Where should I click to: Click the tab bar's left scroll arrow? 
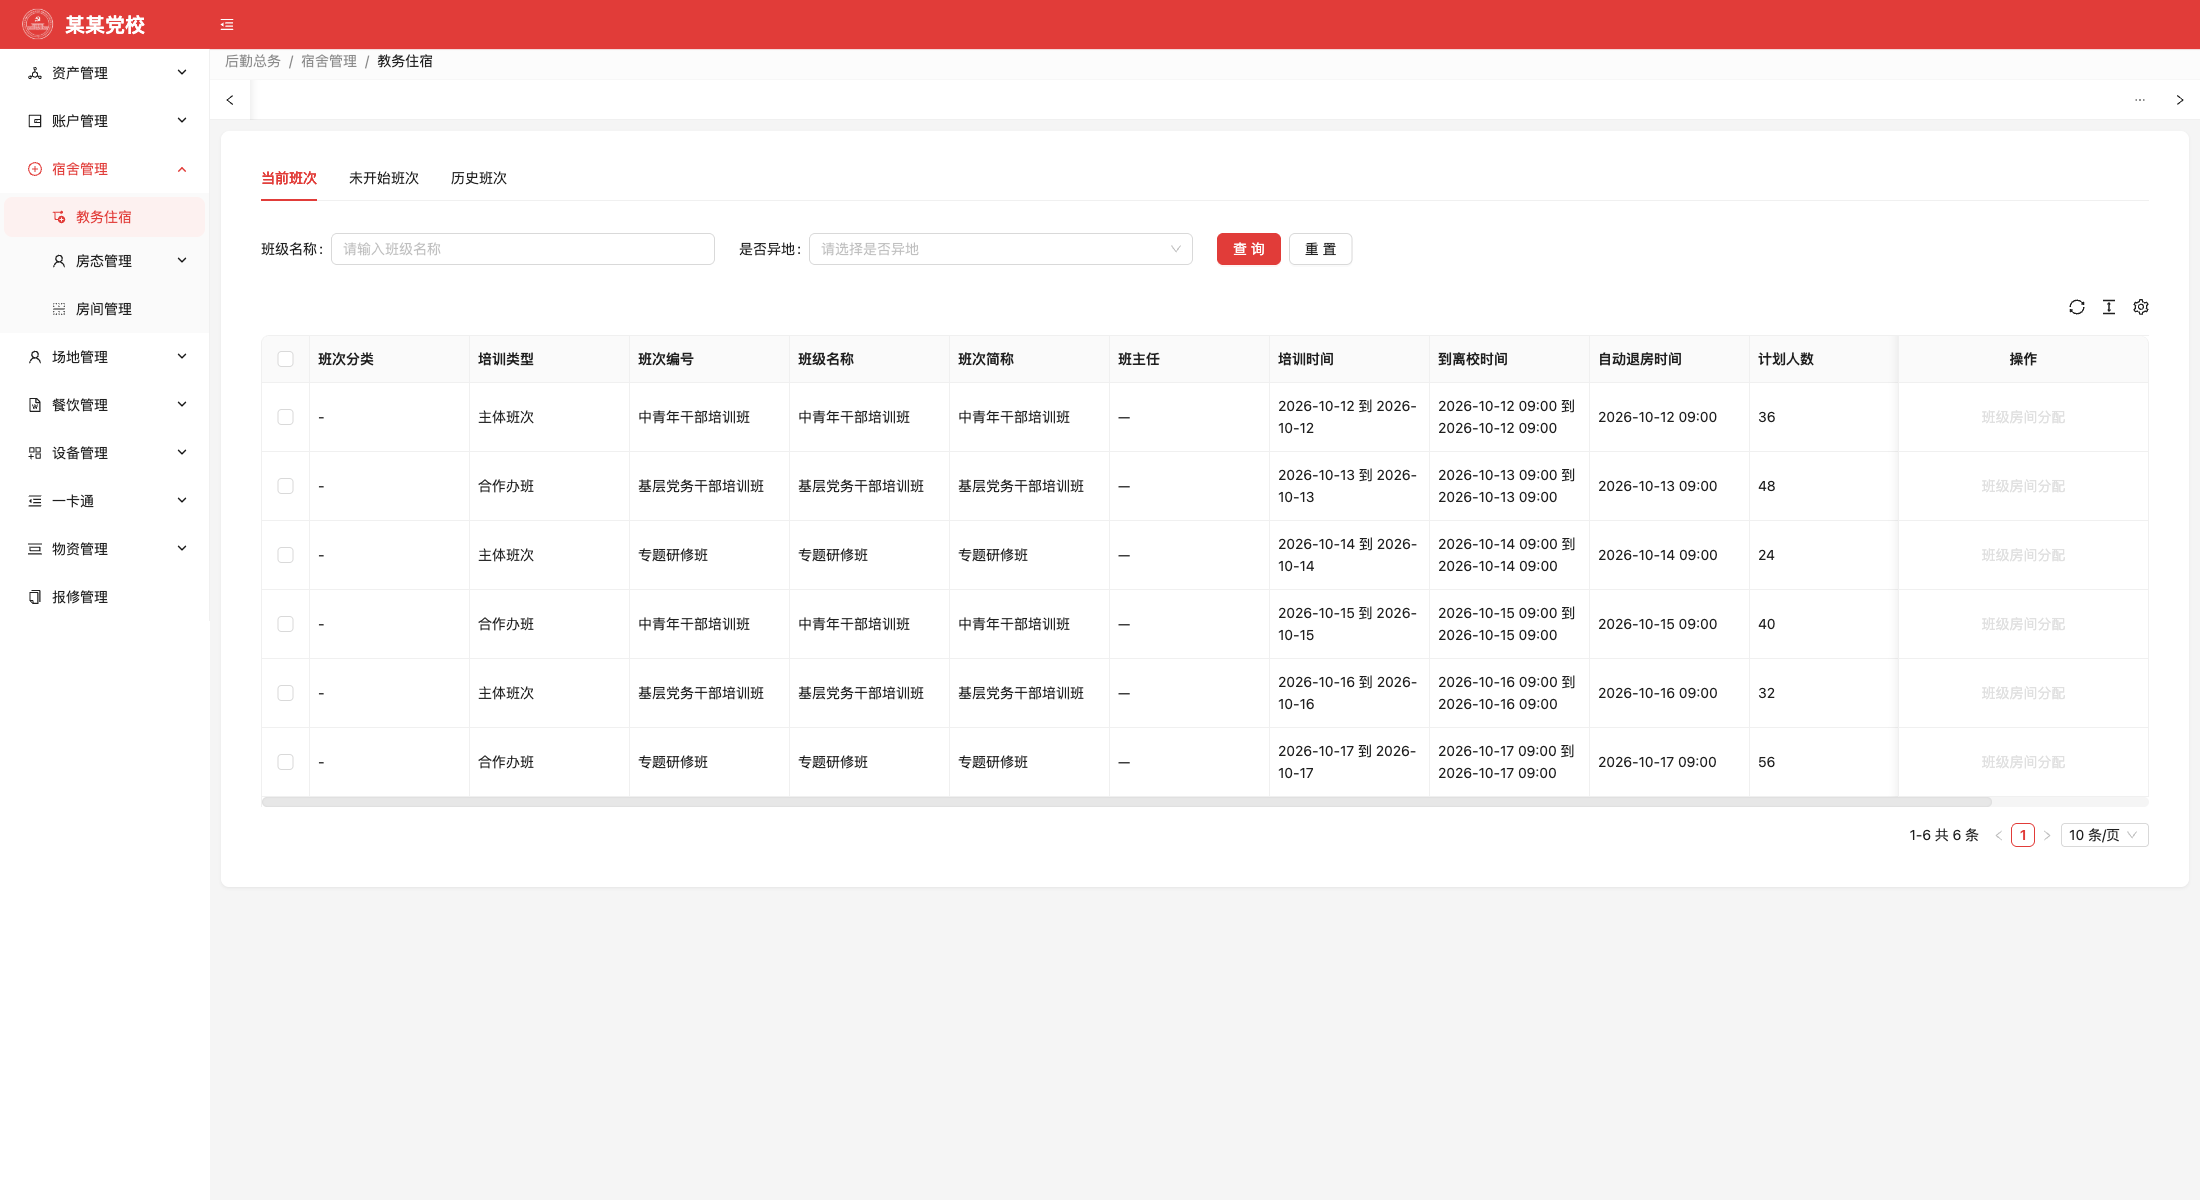coord(230,100)
